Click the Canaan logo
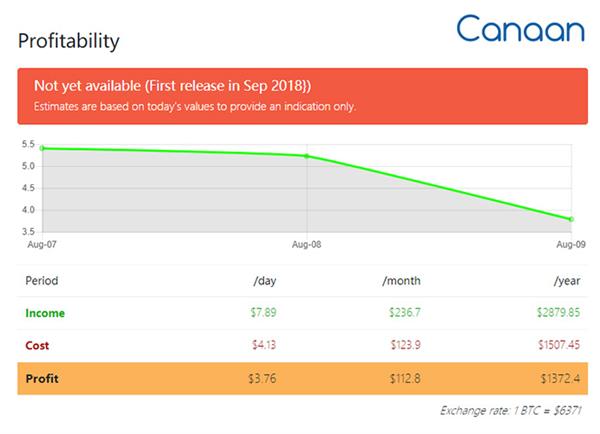The height and width of the screenshot is (434, 600). click(x=520, y=28)
